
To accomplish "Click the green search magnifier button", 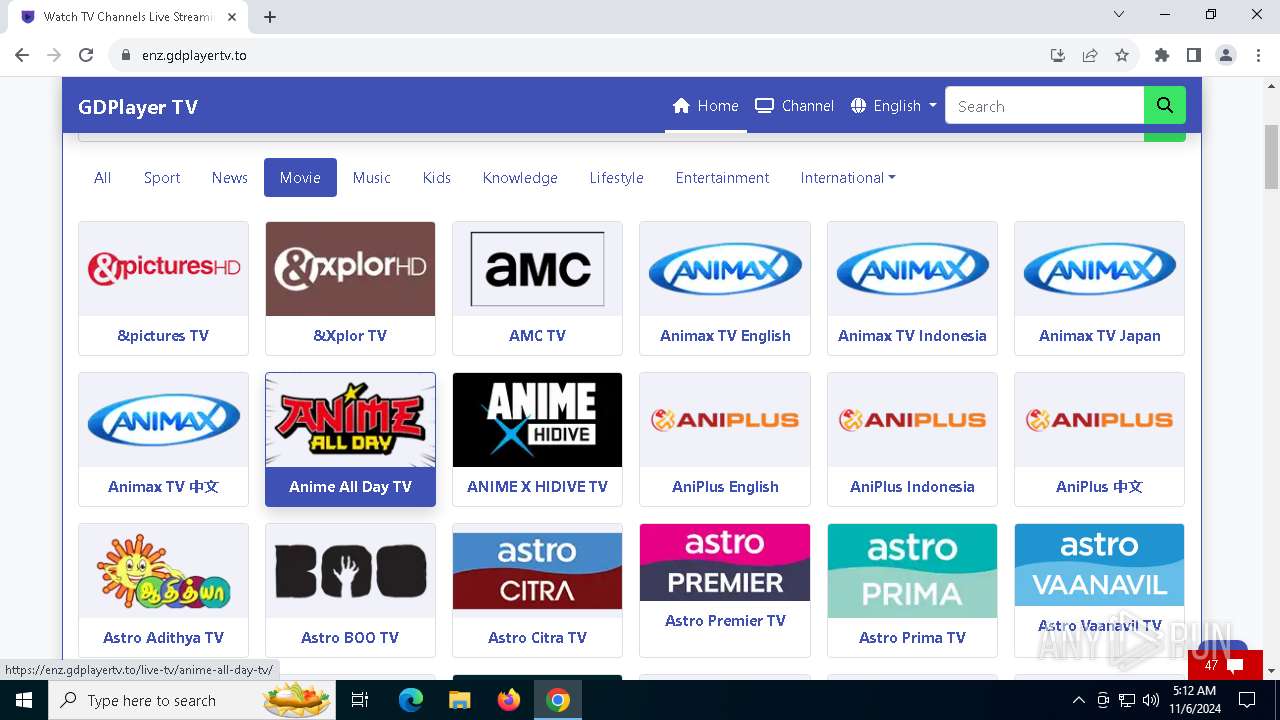I will pyautogui.click(x=1165, y=105).
